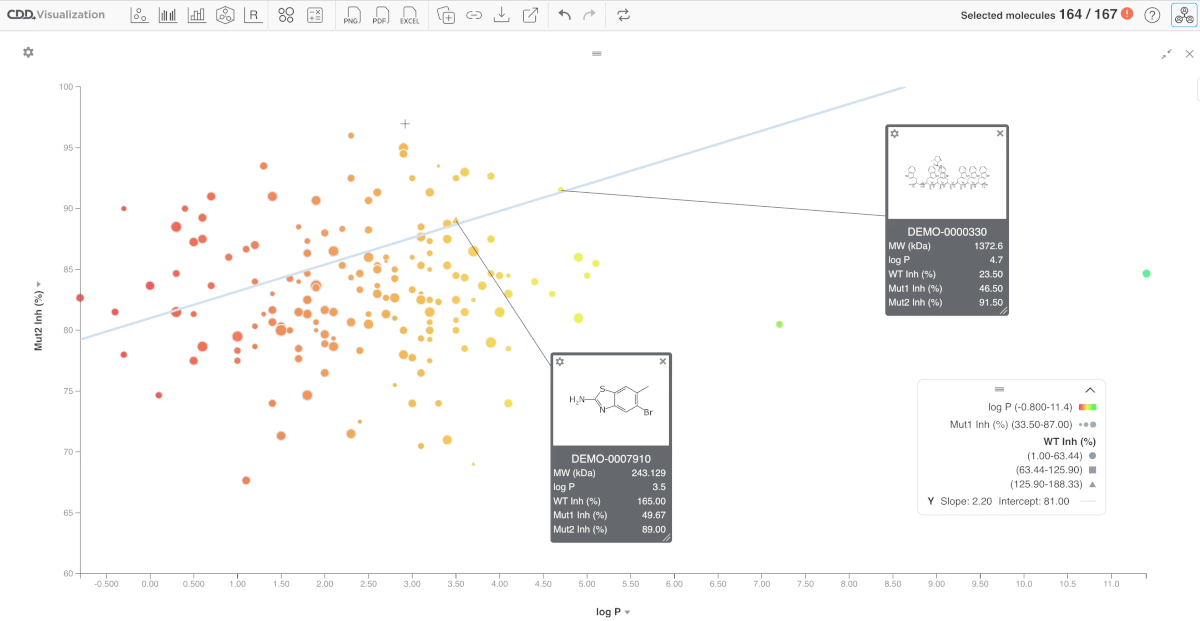Export the visualization to PDF
This screenshot has height=621, width=1200.
[381, 15]
